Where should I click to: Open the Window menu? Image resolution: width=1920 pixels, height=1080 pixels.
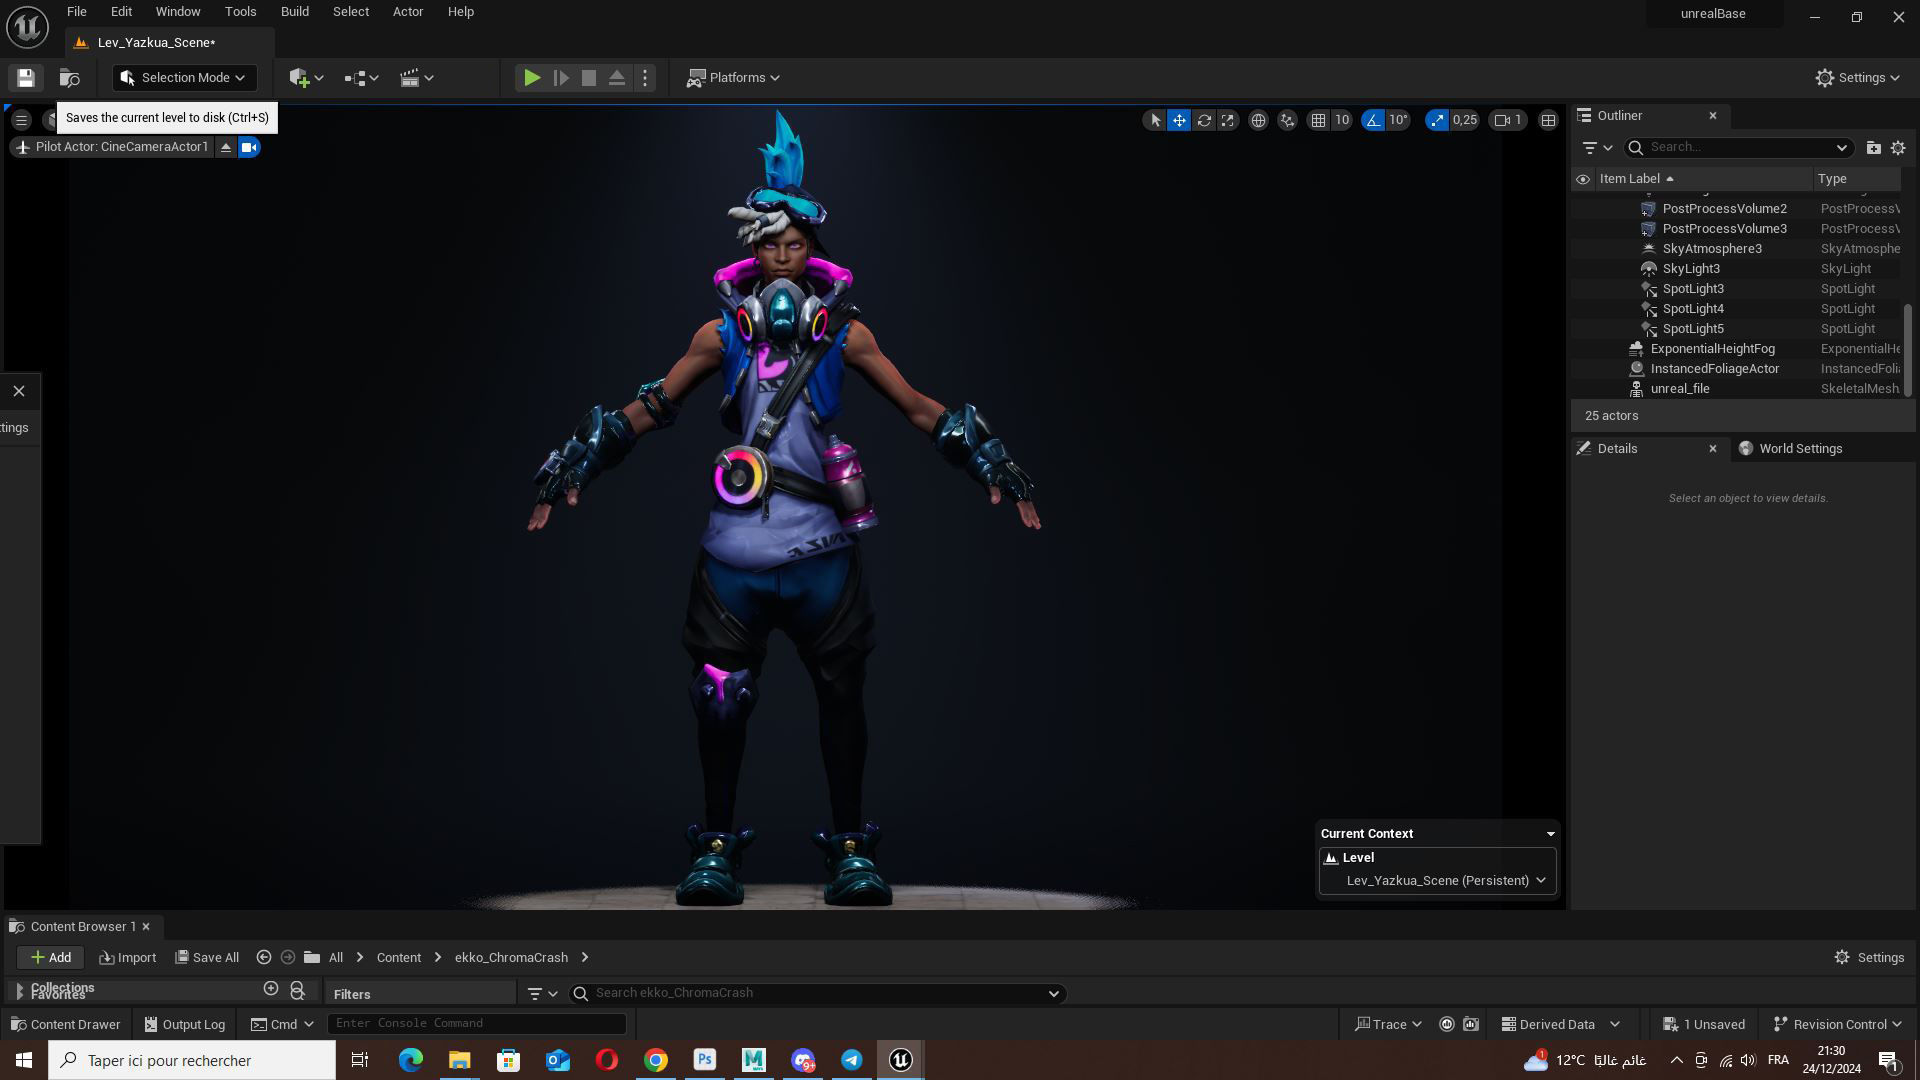coord(178,12)
